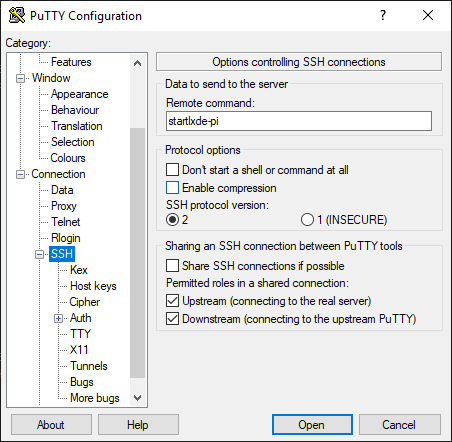Toggle Enable compression checkbox
Screen dimensions: 452x442
coord(172,188)
